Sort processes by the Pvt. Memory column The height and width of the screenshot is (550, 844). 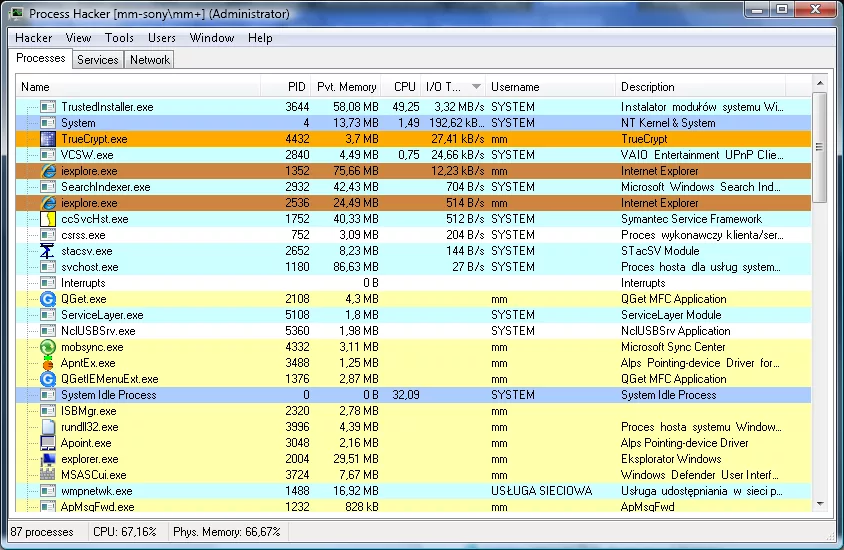click(346, 87)
